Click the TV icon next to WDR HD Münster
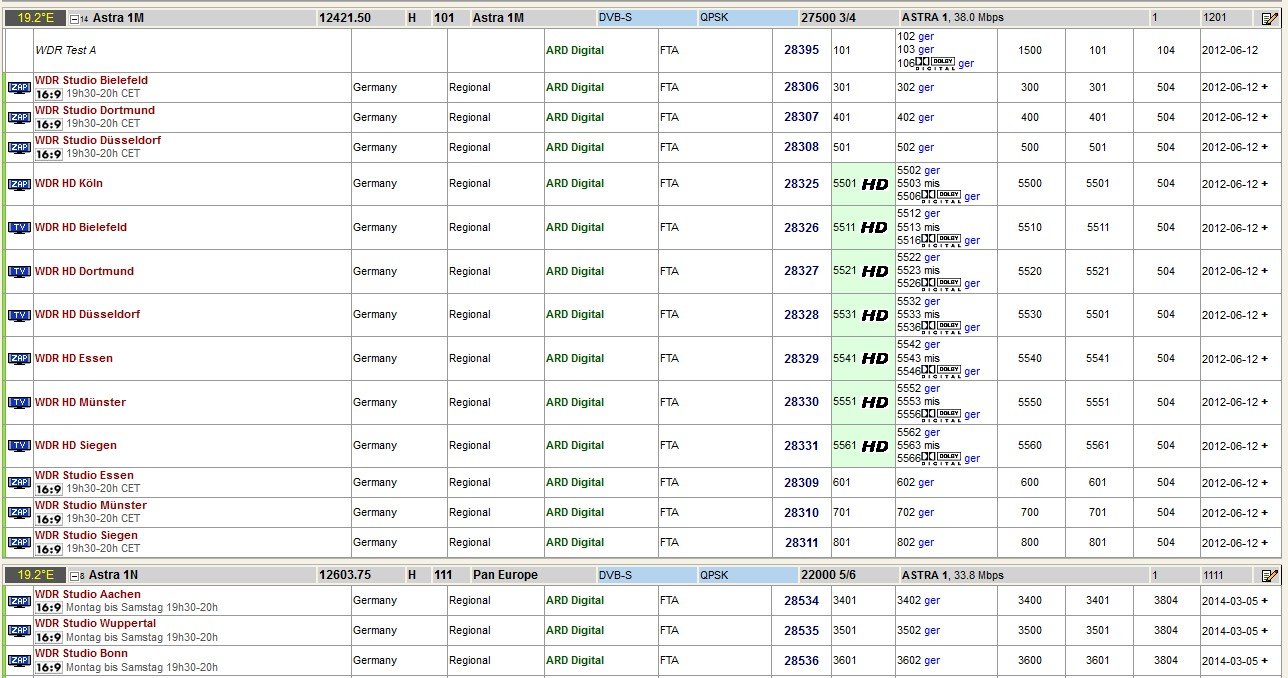1288x678 pixels. point(19,402)
